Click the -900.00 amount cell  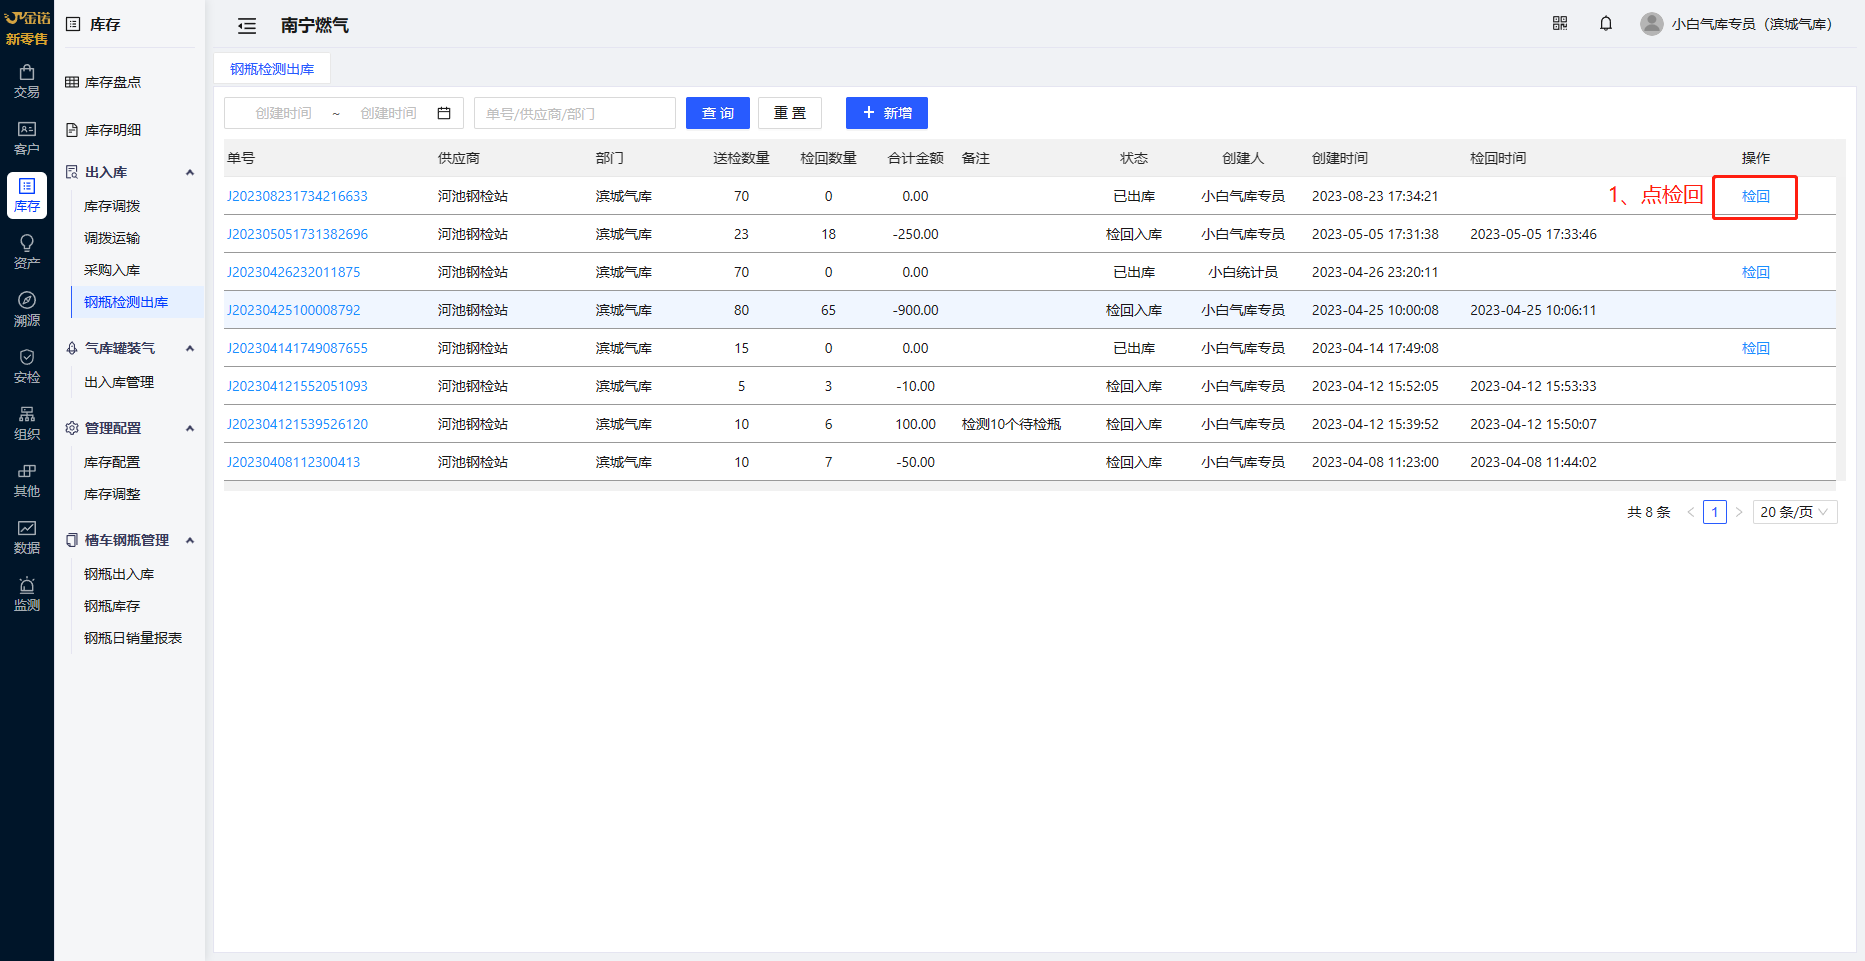point(915,310)
